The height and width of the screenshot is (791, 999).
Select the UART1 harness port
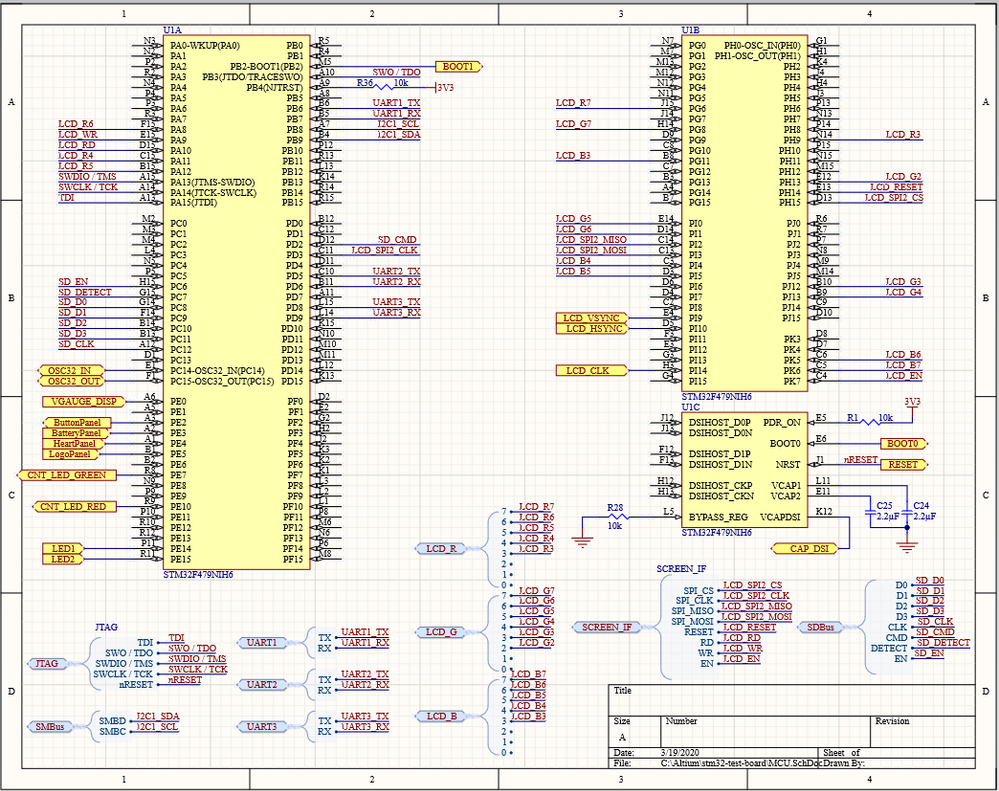tap(262, 643)
